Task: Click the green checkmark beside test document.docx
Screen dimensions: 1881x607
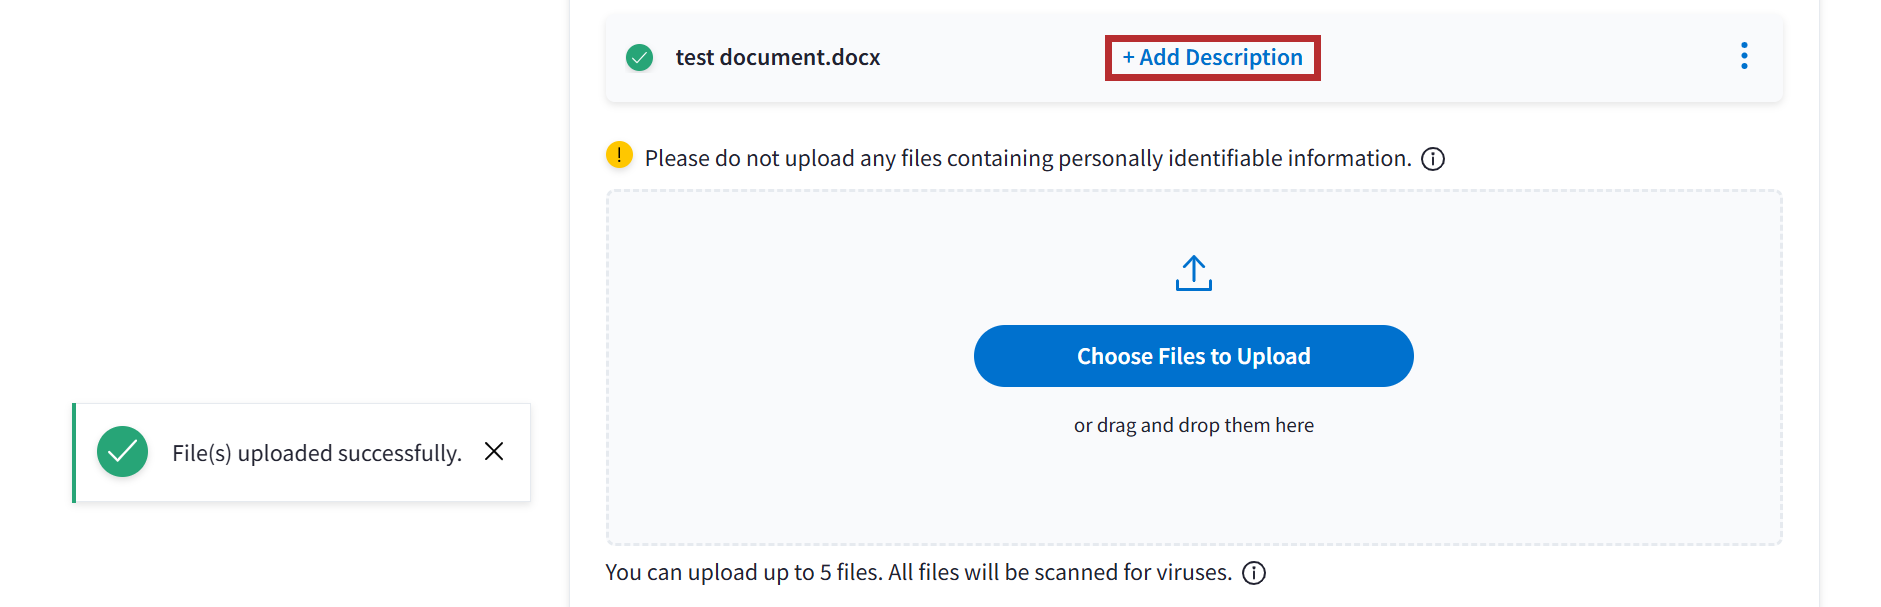Action: coord(639,58)
